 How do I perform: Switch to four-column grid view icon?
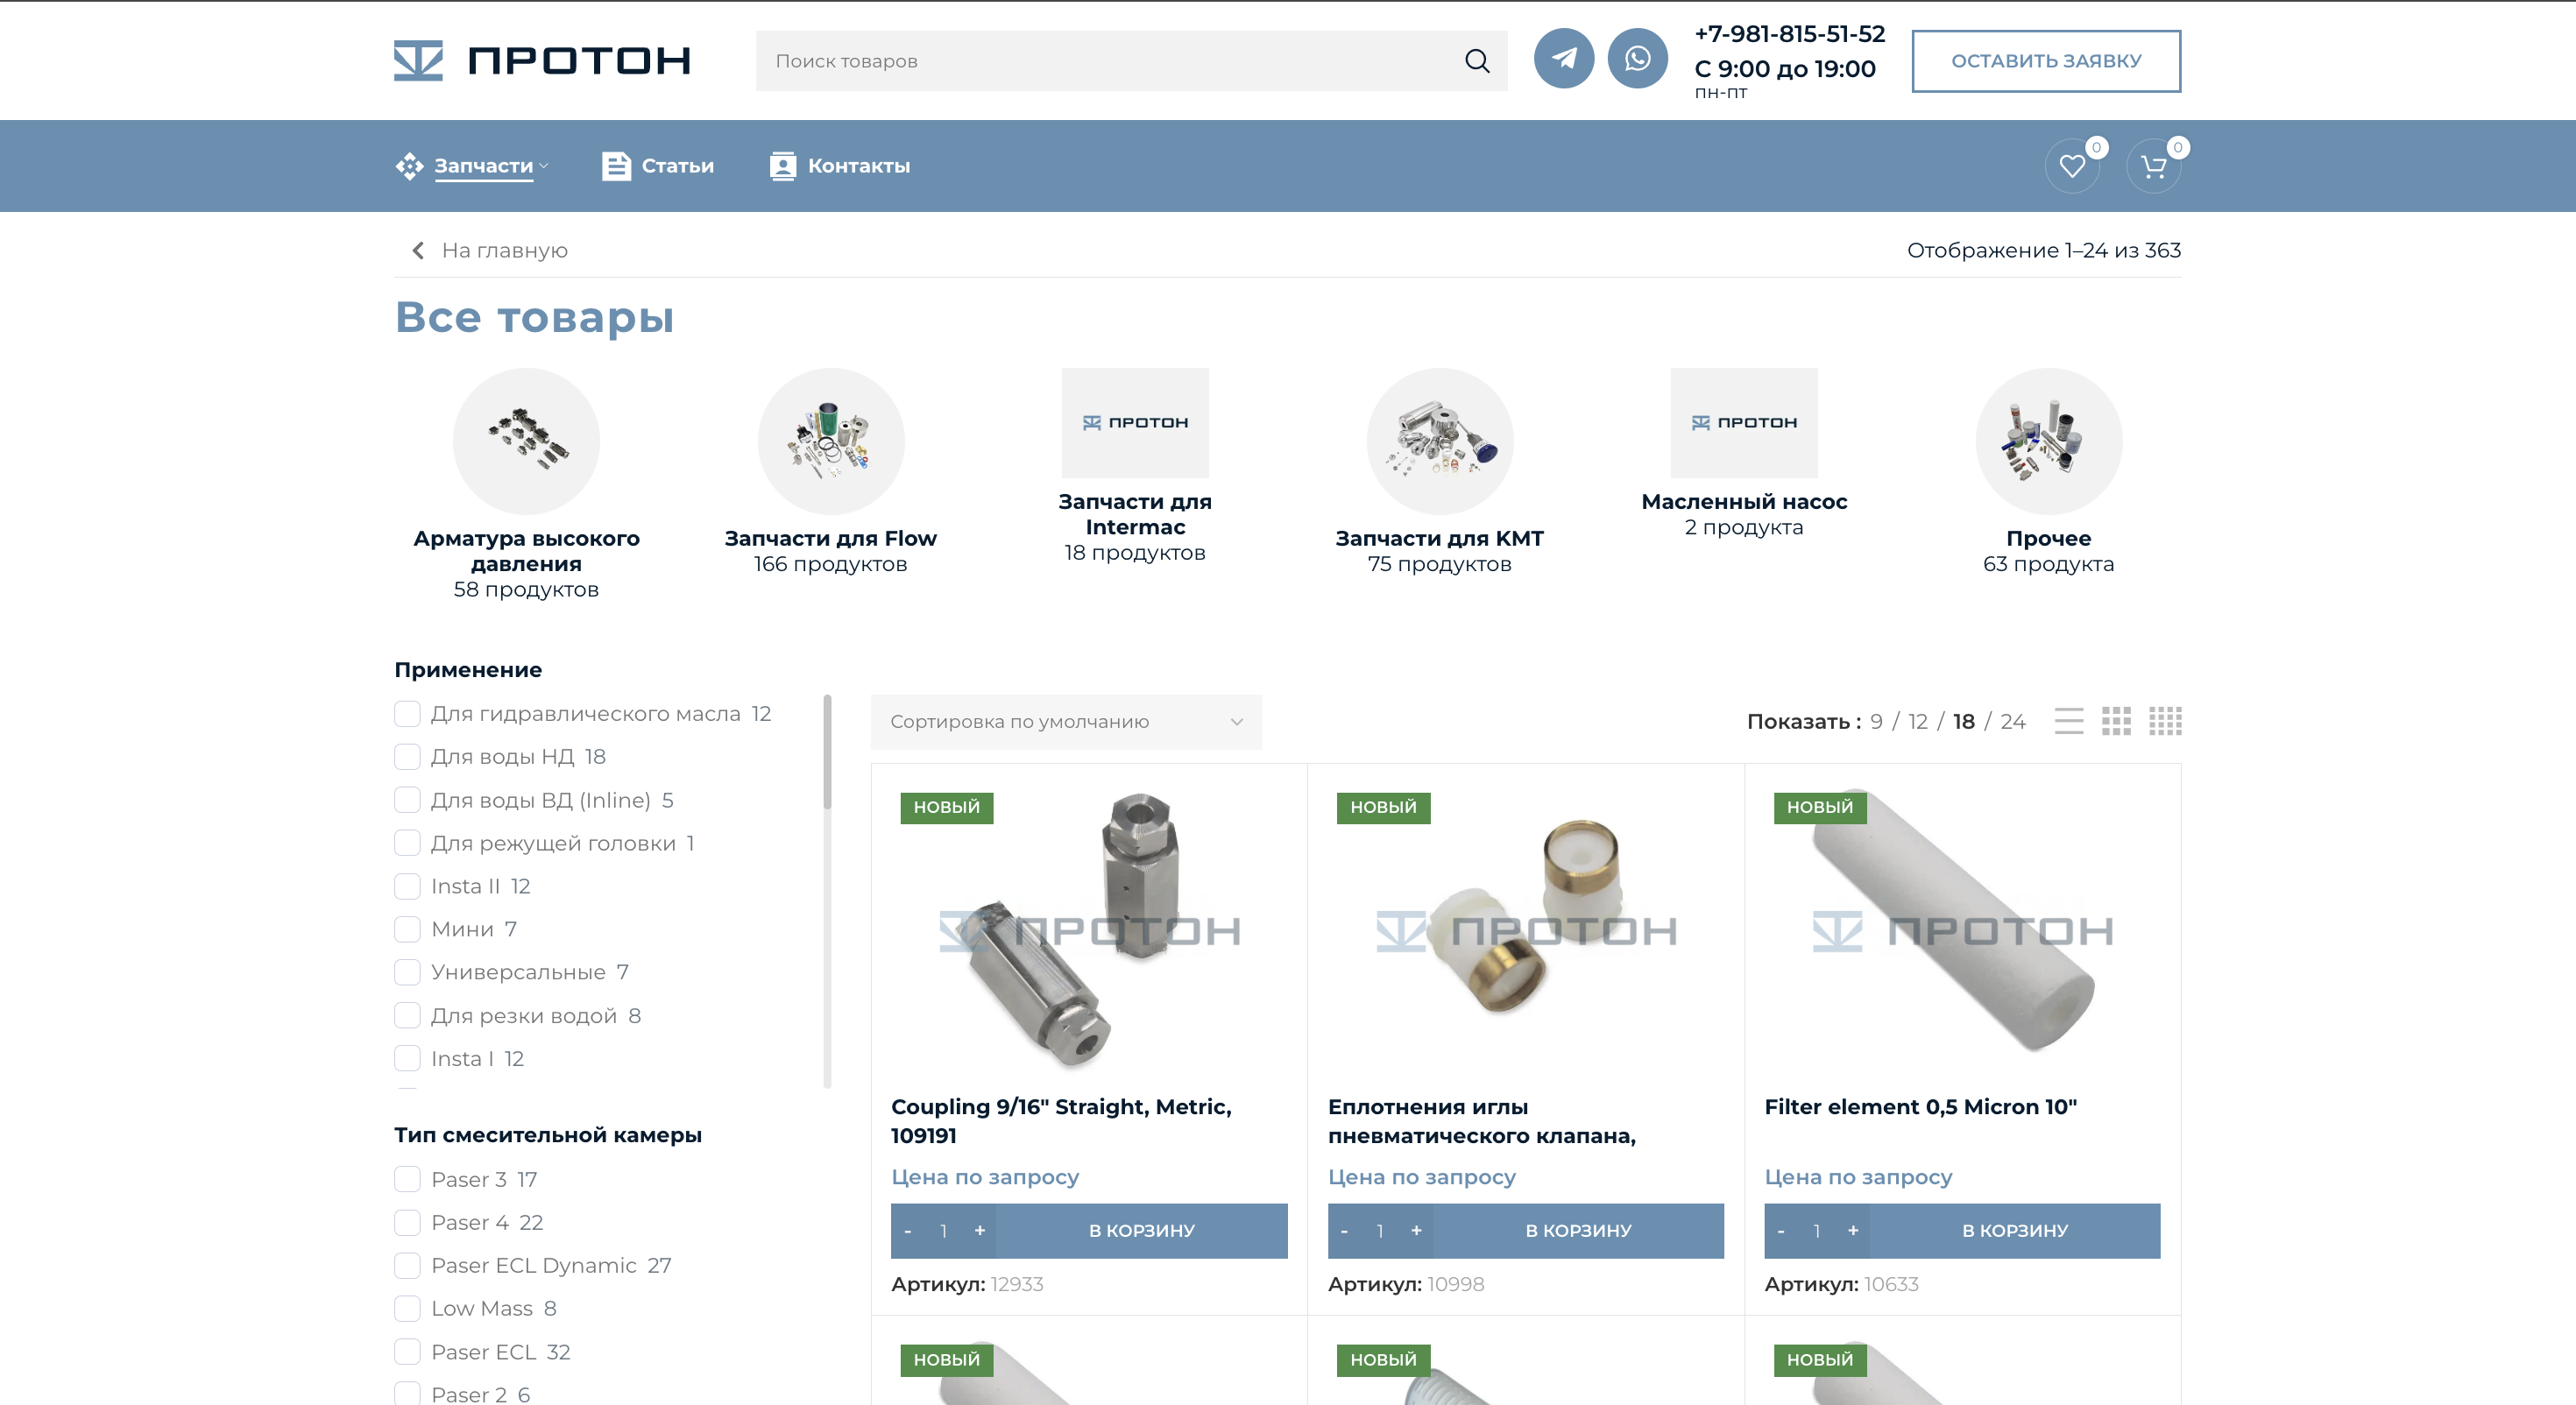click(x=2165, y=721)
